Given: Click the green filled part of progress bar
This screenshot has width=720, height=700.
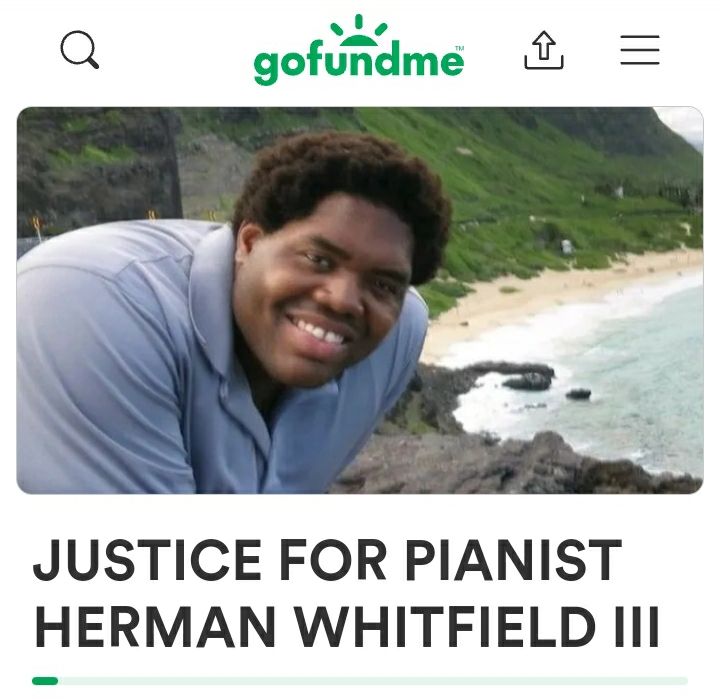Looking at the screenshot, I should point(45,681).
